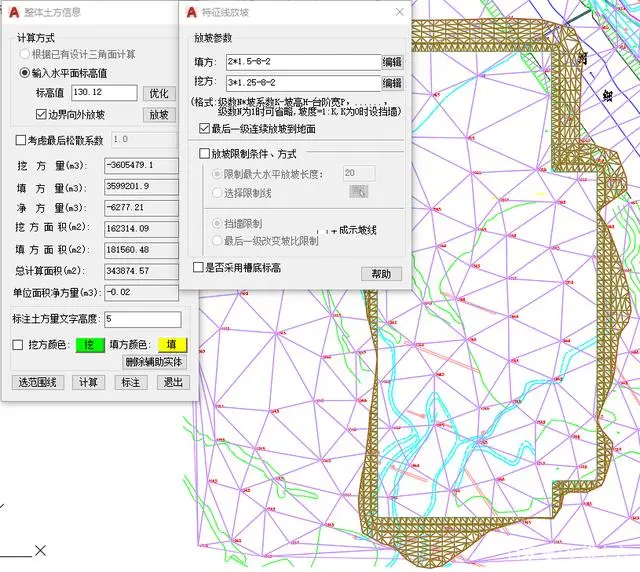Toggle checkbox 放坡限制条件、方式

pyautogui.click(x=204, y=154)
